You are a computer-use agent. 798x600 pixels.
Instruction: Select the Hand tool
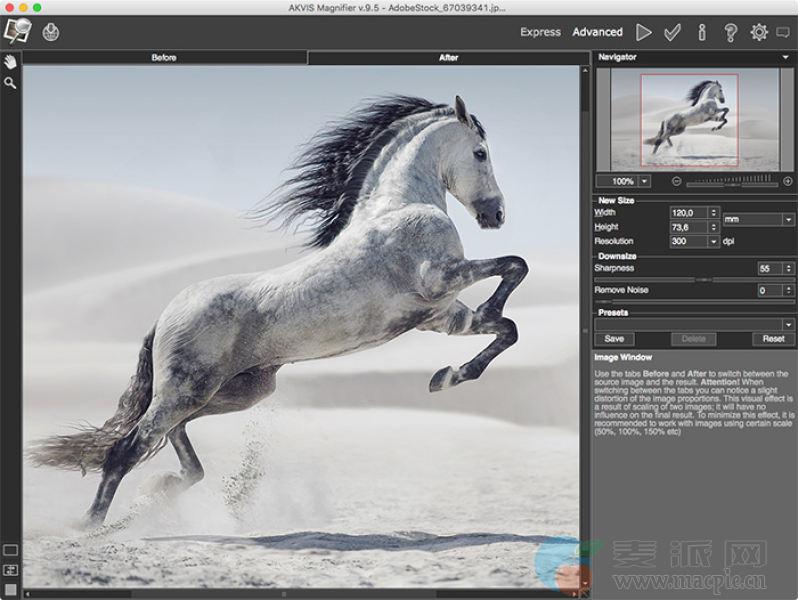click(x=10, y=62)
